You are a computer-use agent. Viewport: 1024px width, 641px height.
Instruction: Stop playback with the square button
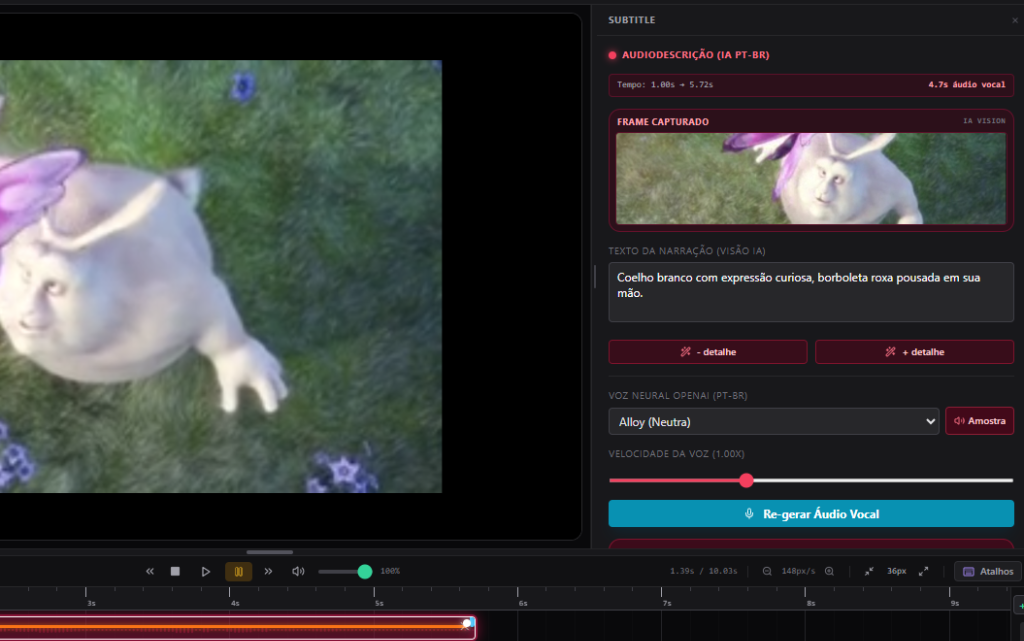click(175, 571)
